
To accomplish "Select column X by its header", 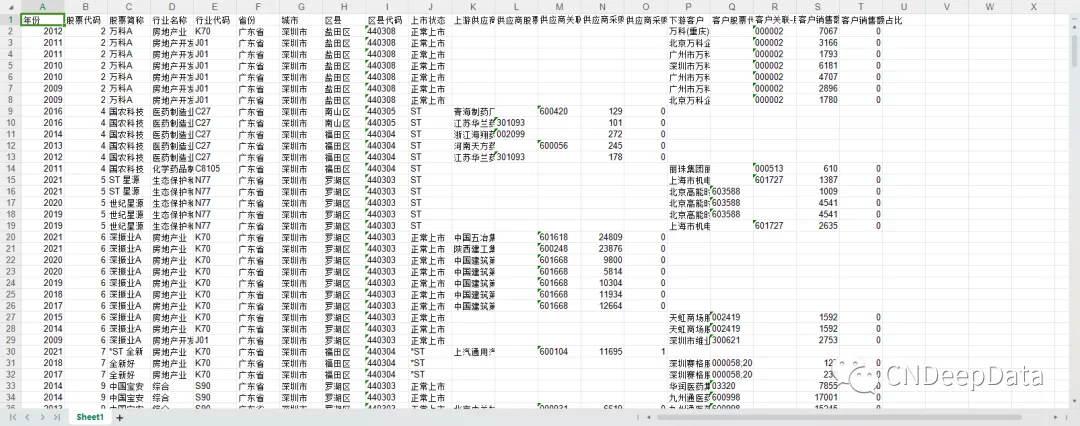I will pos(1033,6).
